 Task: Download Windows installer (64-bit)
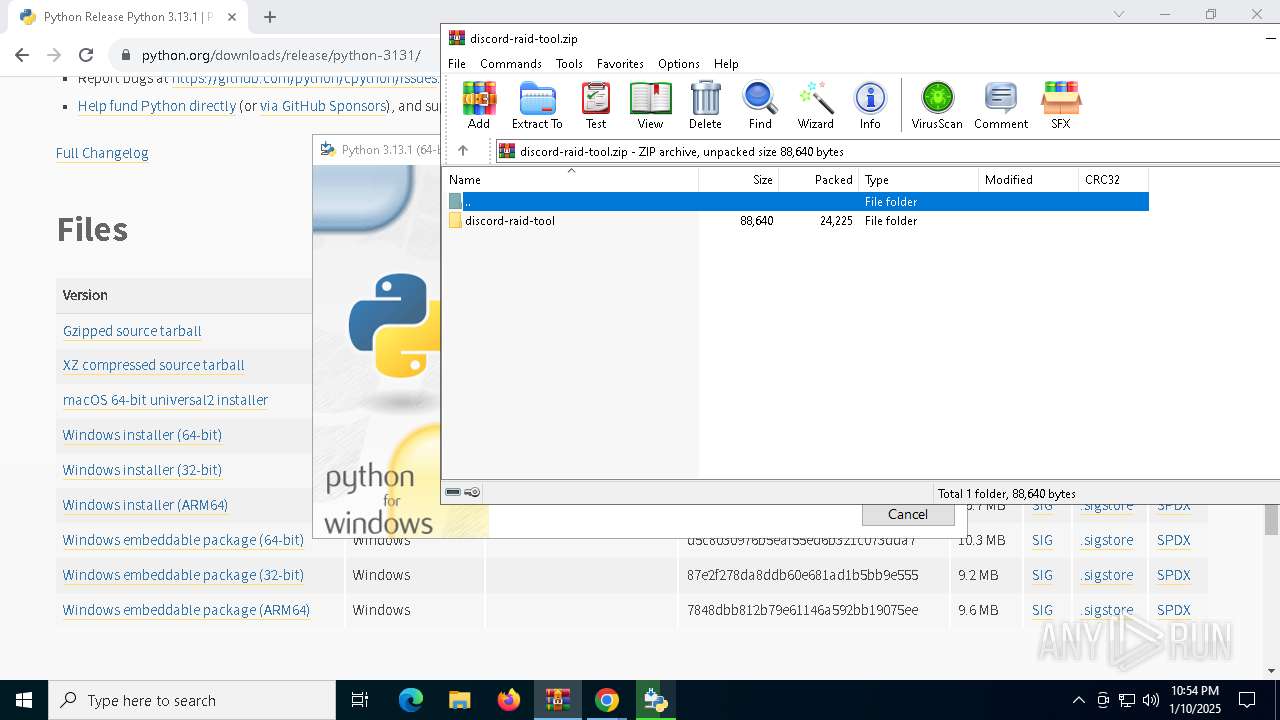point(142,435)
